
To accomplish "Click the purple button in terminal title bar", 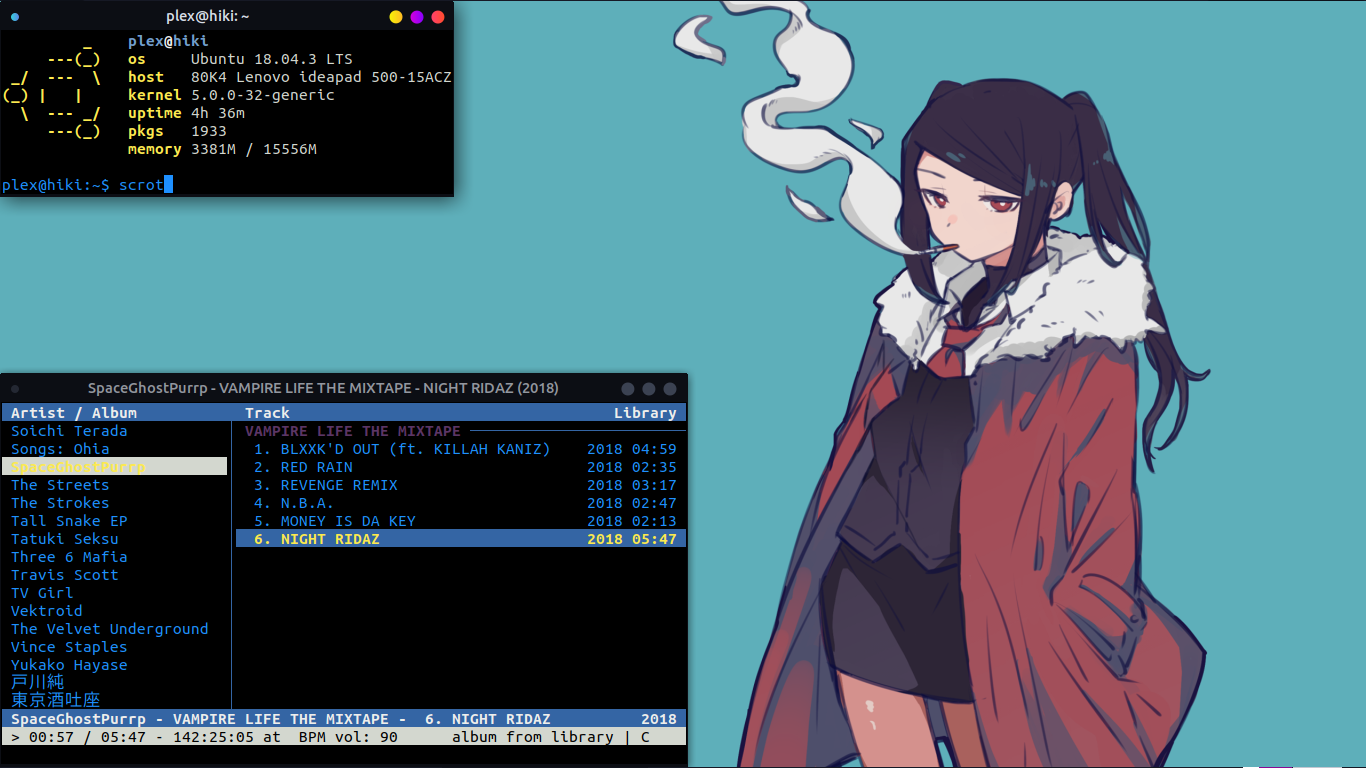I will tap(417, 17).
